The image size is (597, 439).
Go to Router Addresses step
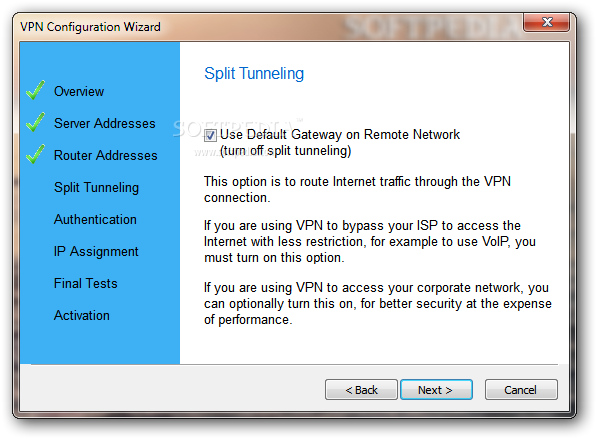[x=105, y=155]
